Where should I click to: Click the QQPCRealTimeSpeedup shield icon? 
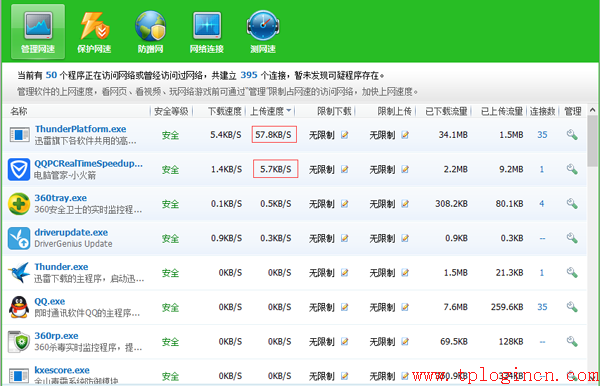tap(19, 169)
